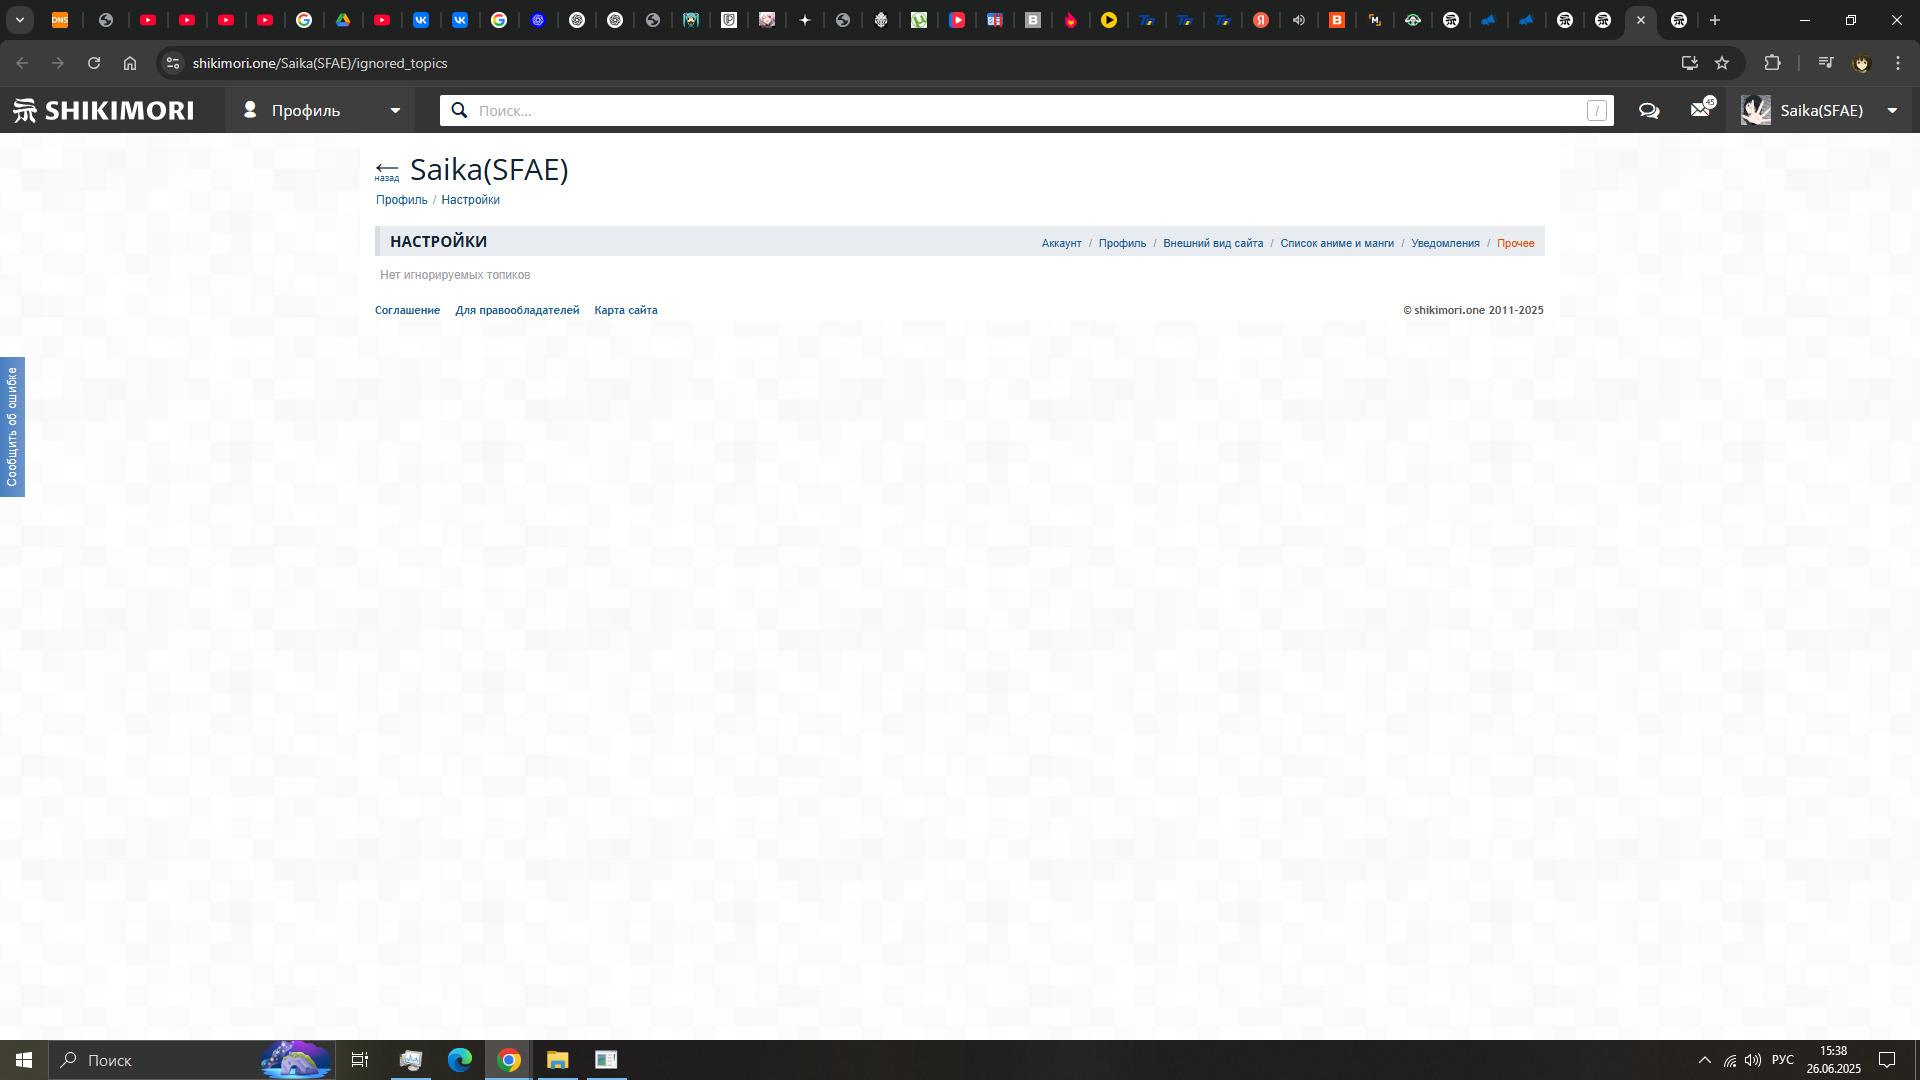Open the Соглашение footer link
The height and width of the screenshot is (1080, 1920).
[407, 310]
